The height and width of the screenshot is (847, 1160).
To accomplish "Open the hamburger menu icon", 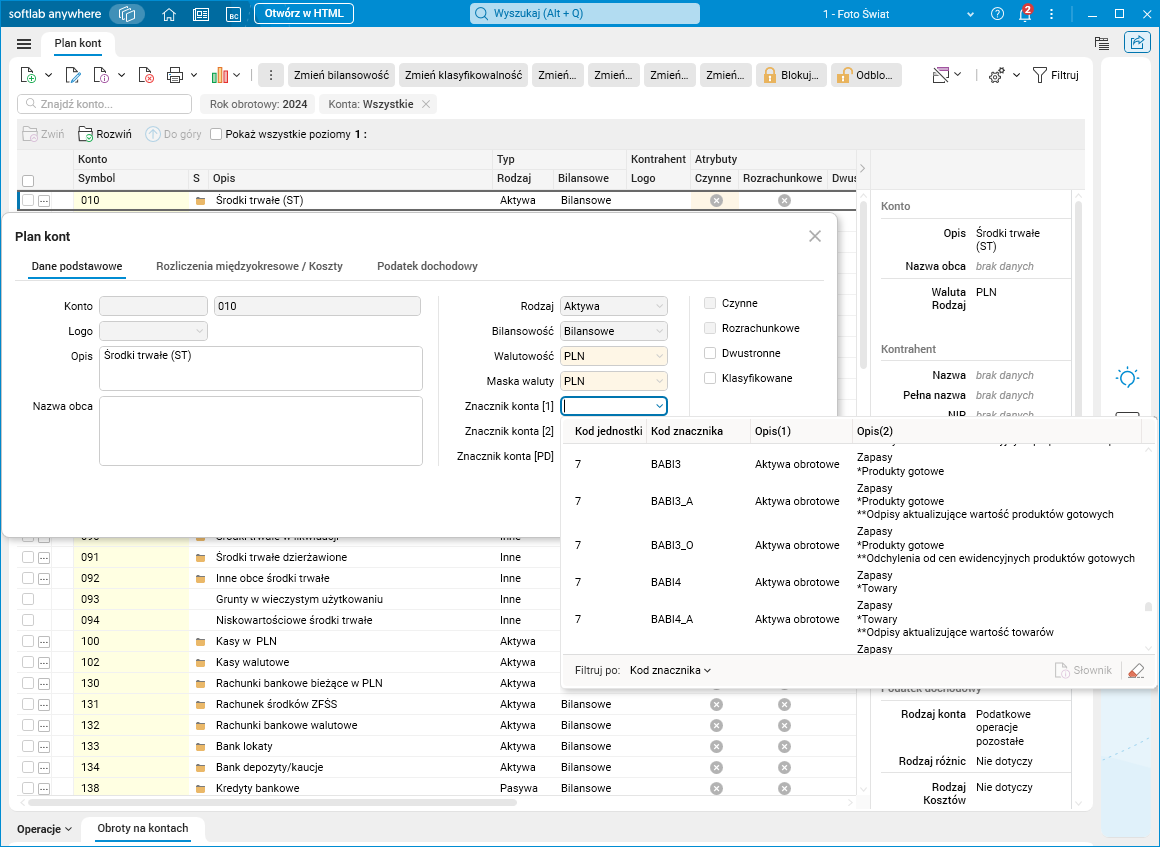I will pos(24,44).
